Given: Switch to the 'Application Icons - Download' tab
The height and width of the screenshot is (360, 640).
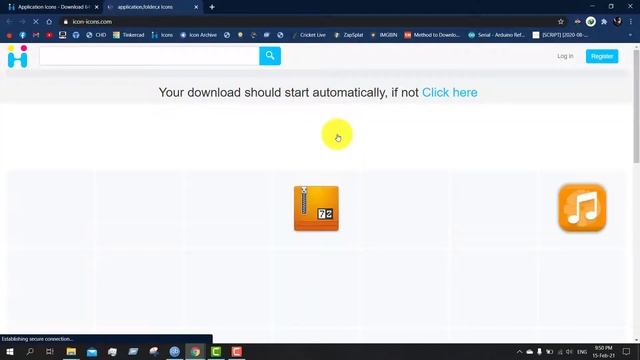Looking at the screenshot, I should tap(53, 7).
